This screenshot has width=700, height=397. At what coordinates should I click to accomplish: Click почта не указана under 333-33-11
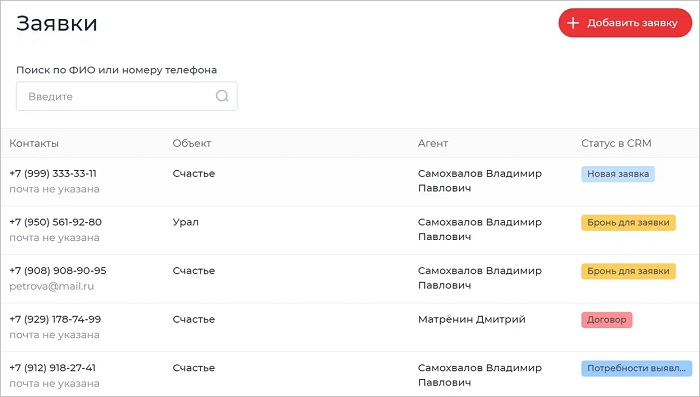[x=54, y=189]
